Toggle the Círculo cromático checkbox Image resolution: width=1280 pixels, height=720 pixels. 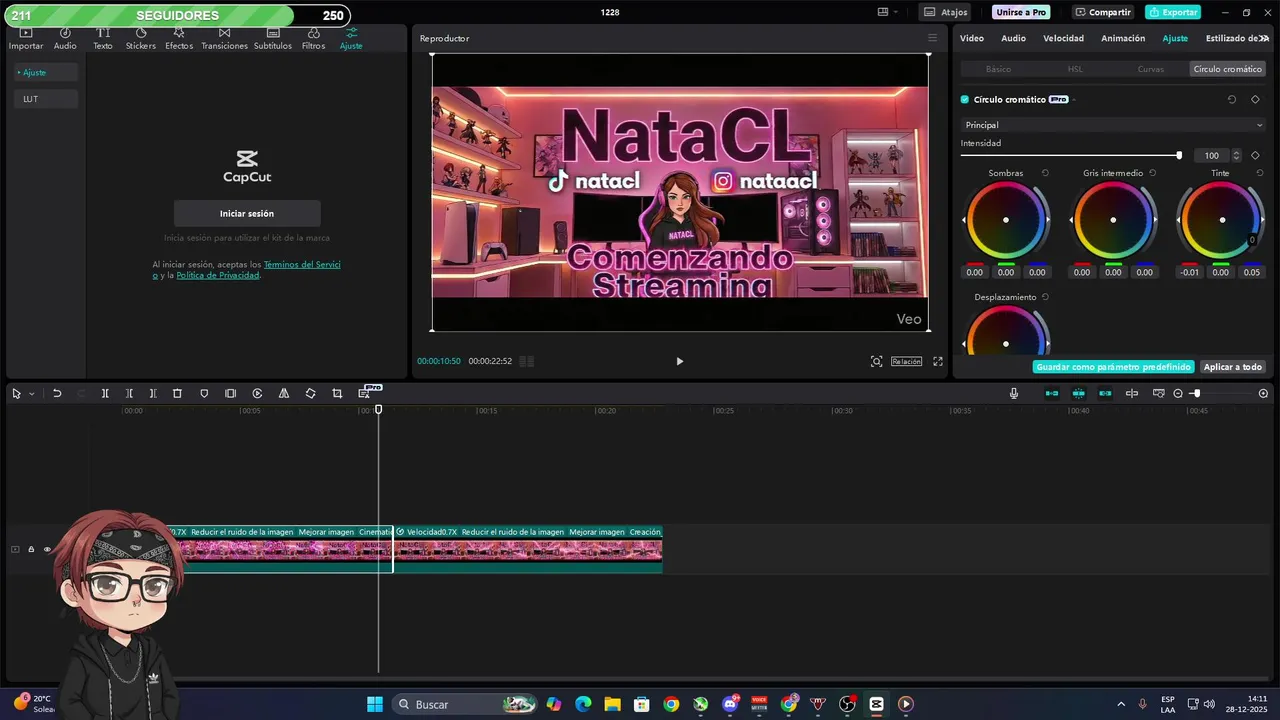click(x=965, y=100)
